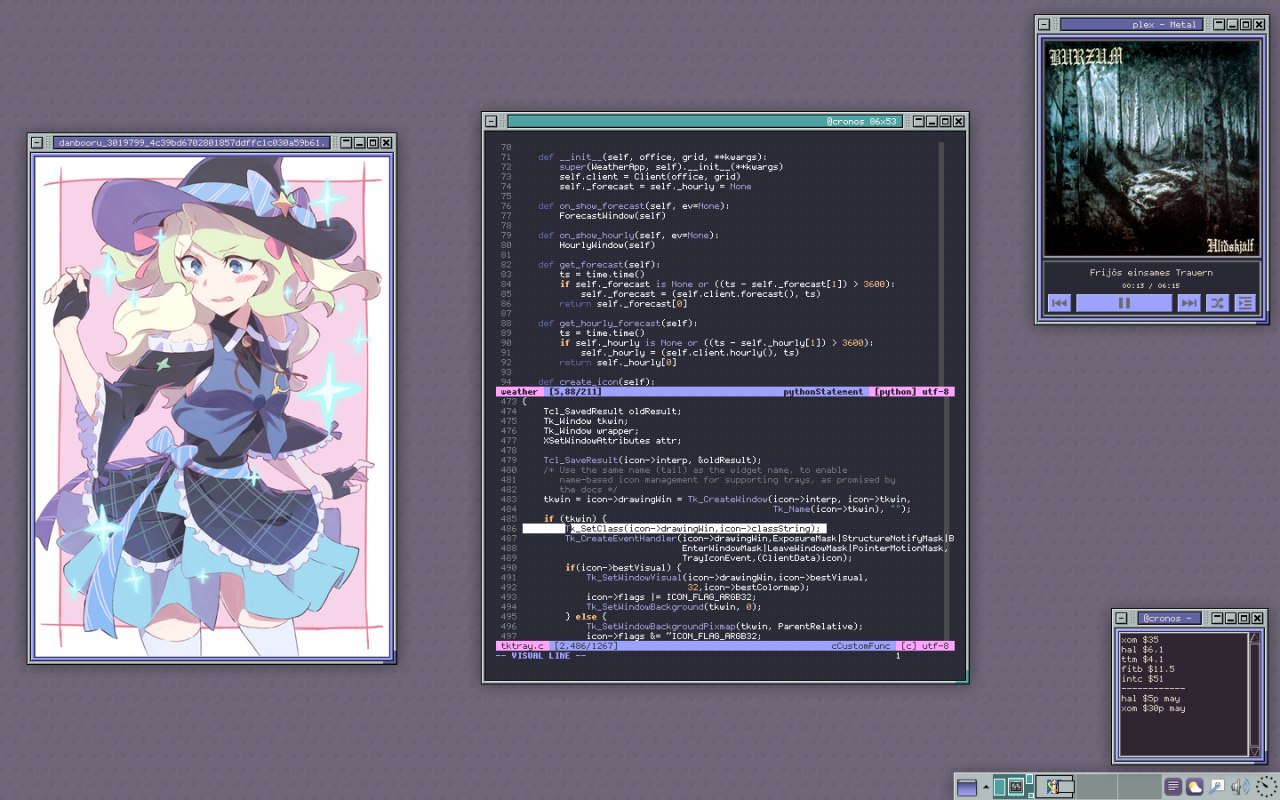Shade the small cronos stock terminal window
This screenshot has width=1280, height=800.
tap(1216, 618)
